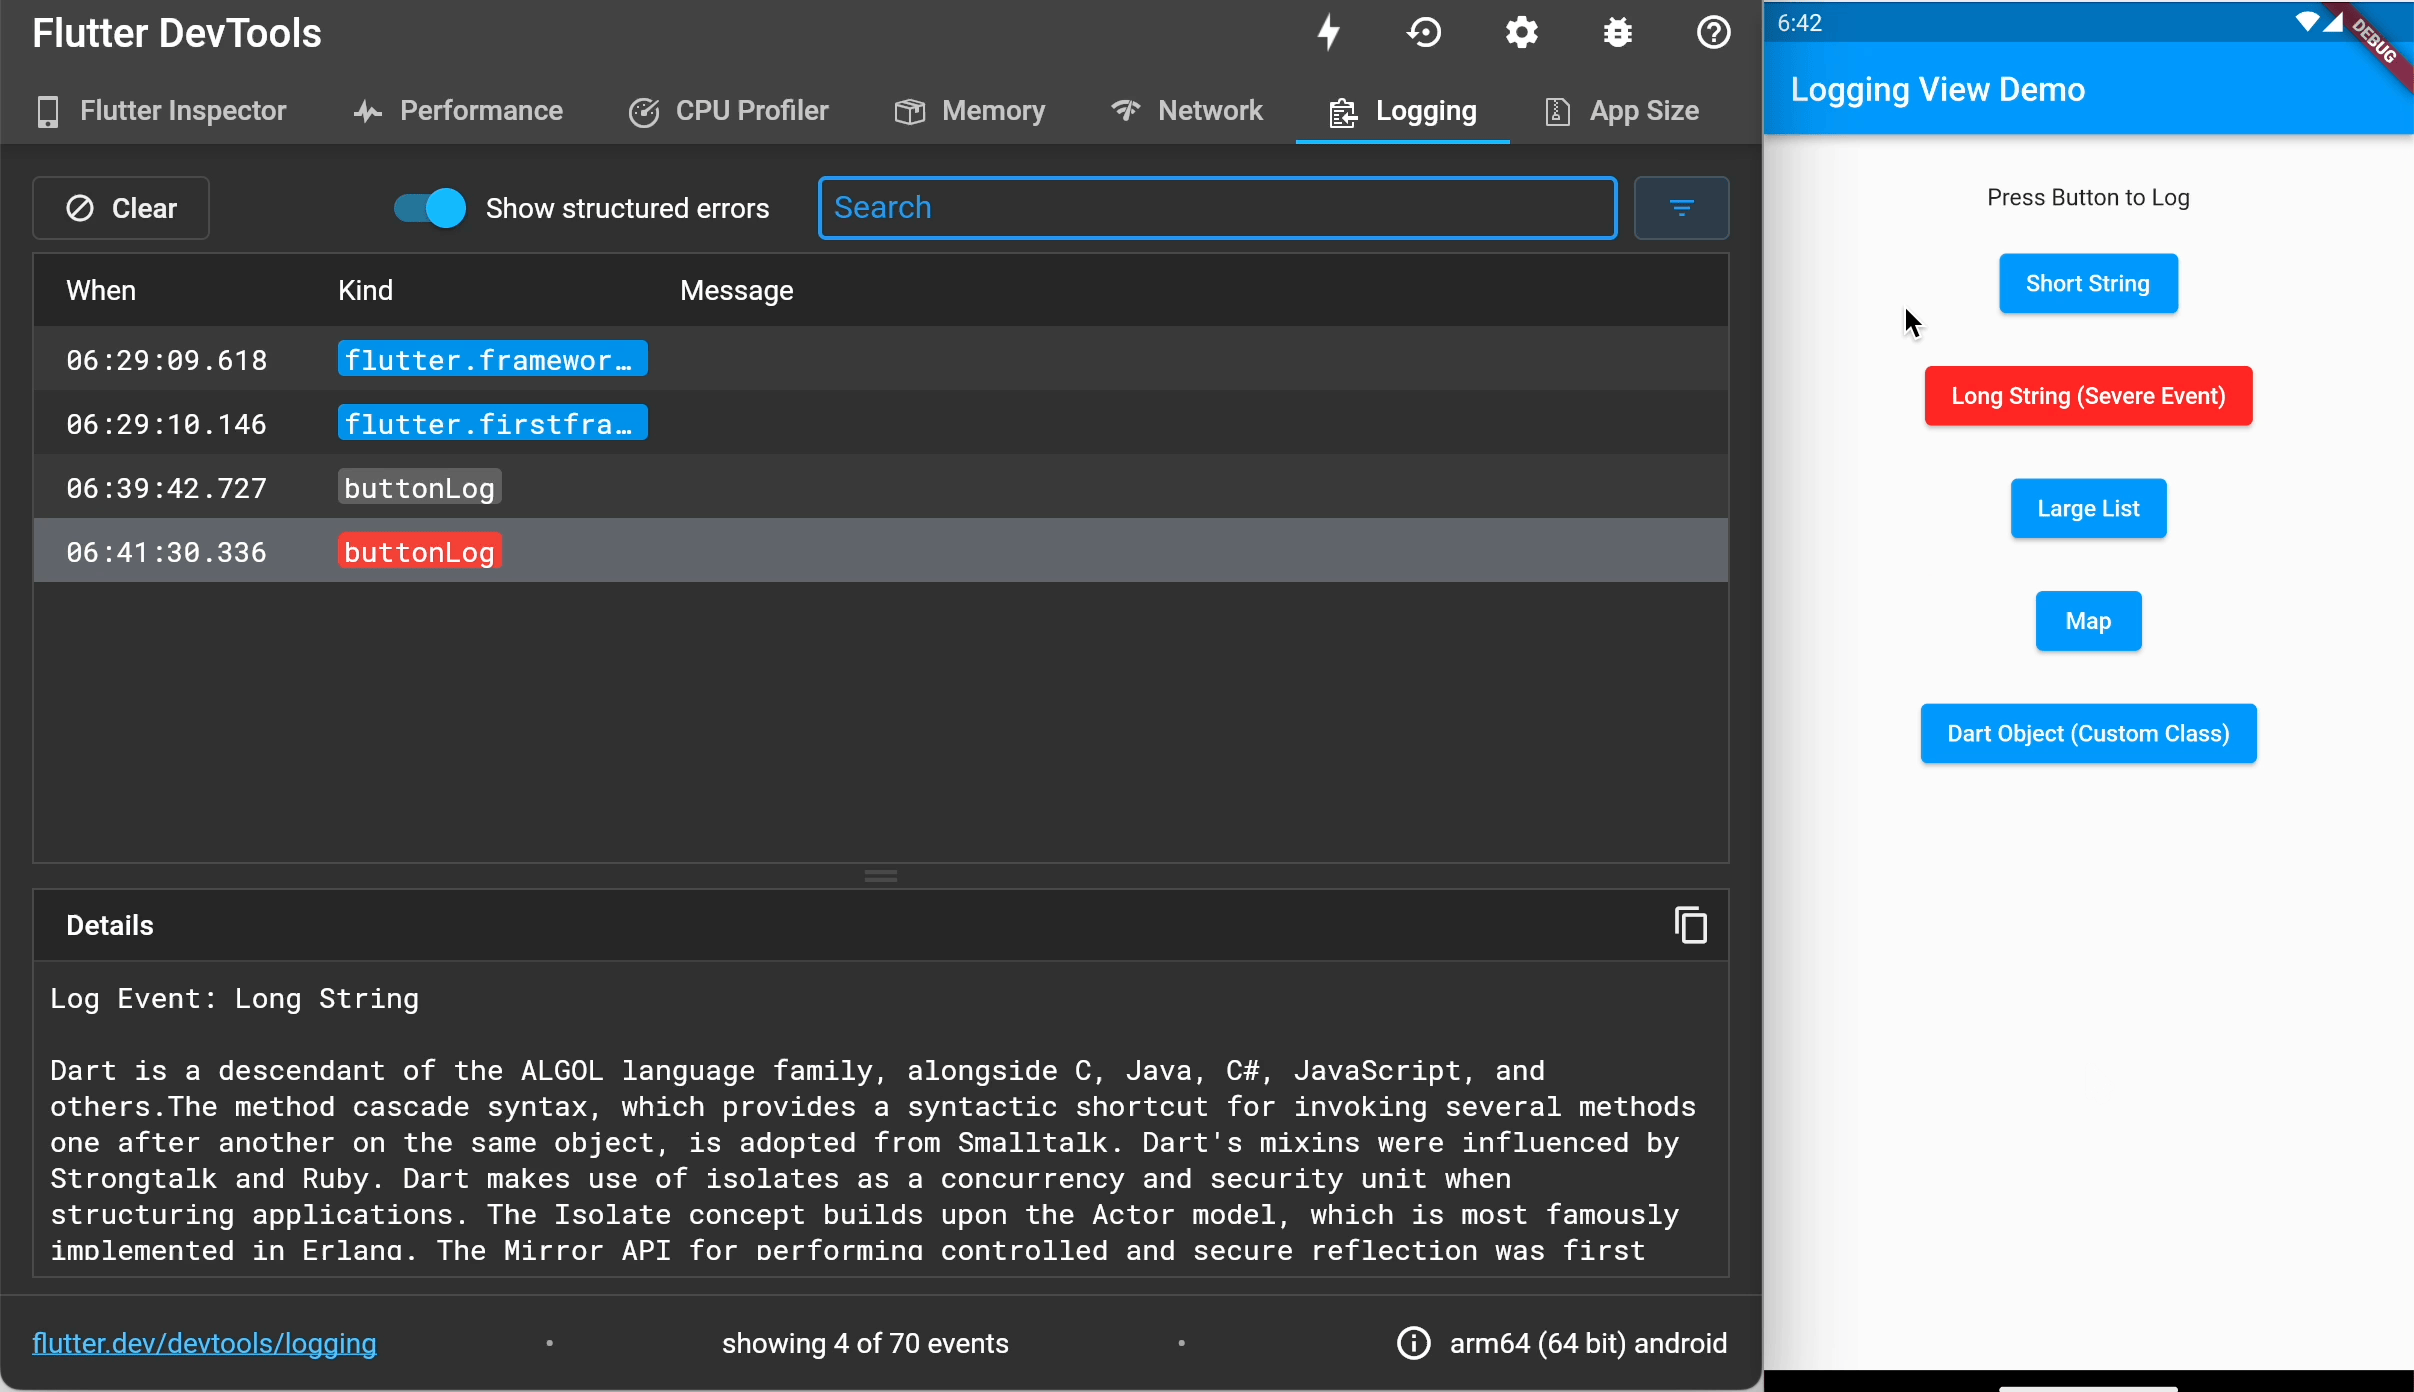Viewport: 2414px width, 1392px height.
Task: Open the Memory tab
Action: [969, 111]
